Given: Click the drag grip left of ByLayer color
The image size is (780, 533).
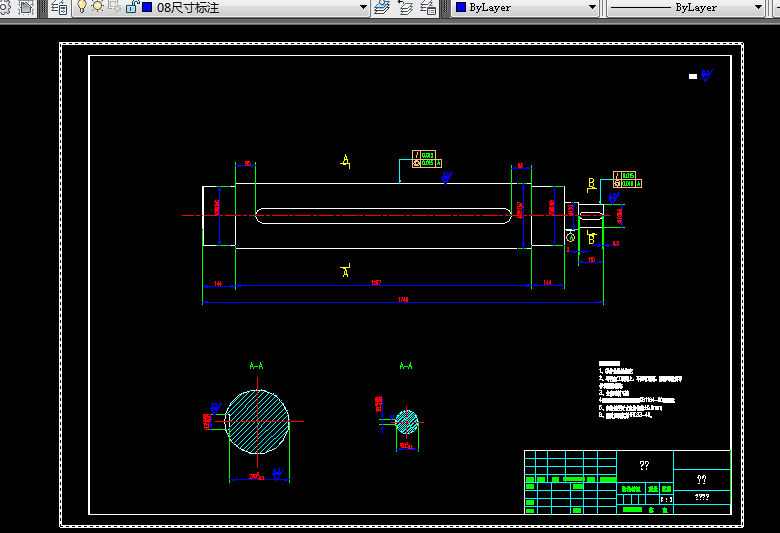Looking at the screenshot, I should (446, 7).
